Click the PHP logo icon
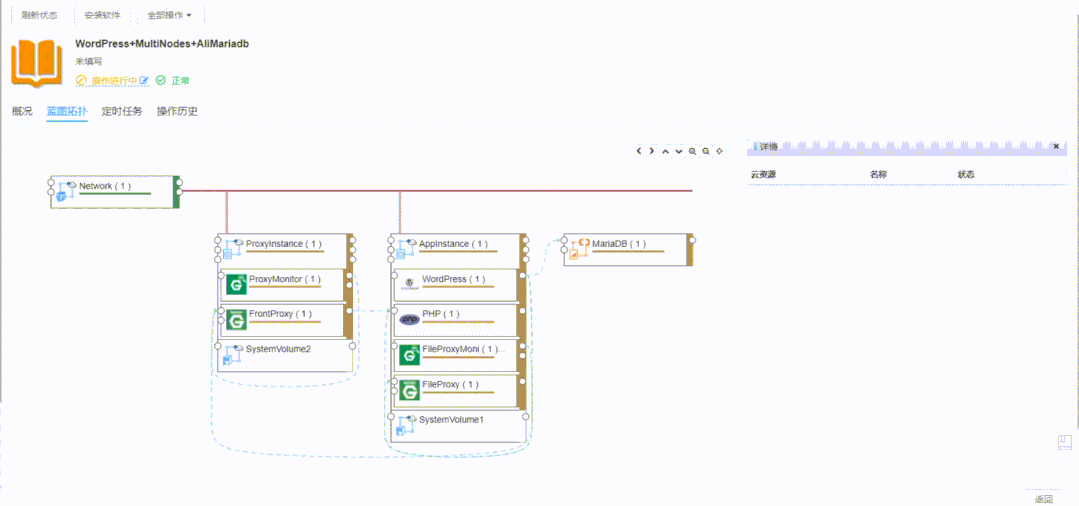Screen dimensions: 1079x506 410,319
